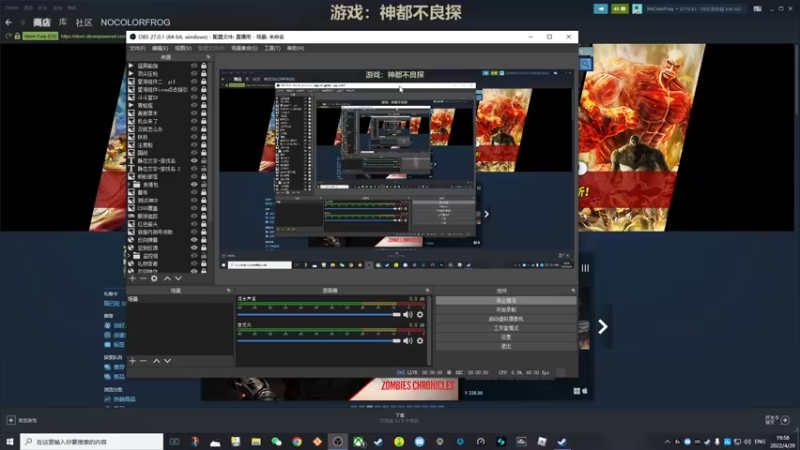Viewport: 800px width, 450px height.
Task: Open the 视图(V) menu in OBS
Action: [183, 48]
